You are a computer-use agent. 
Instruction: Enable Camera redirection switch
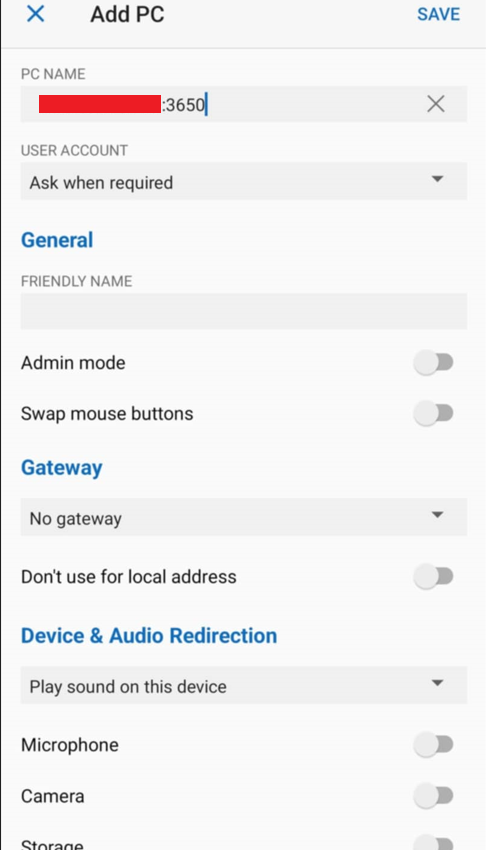[x=433, y=796]
